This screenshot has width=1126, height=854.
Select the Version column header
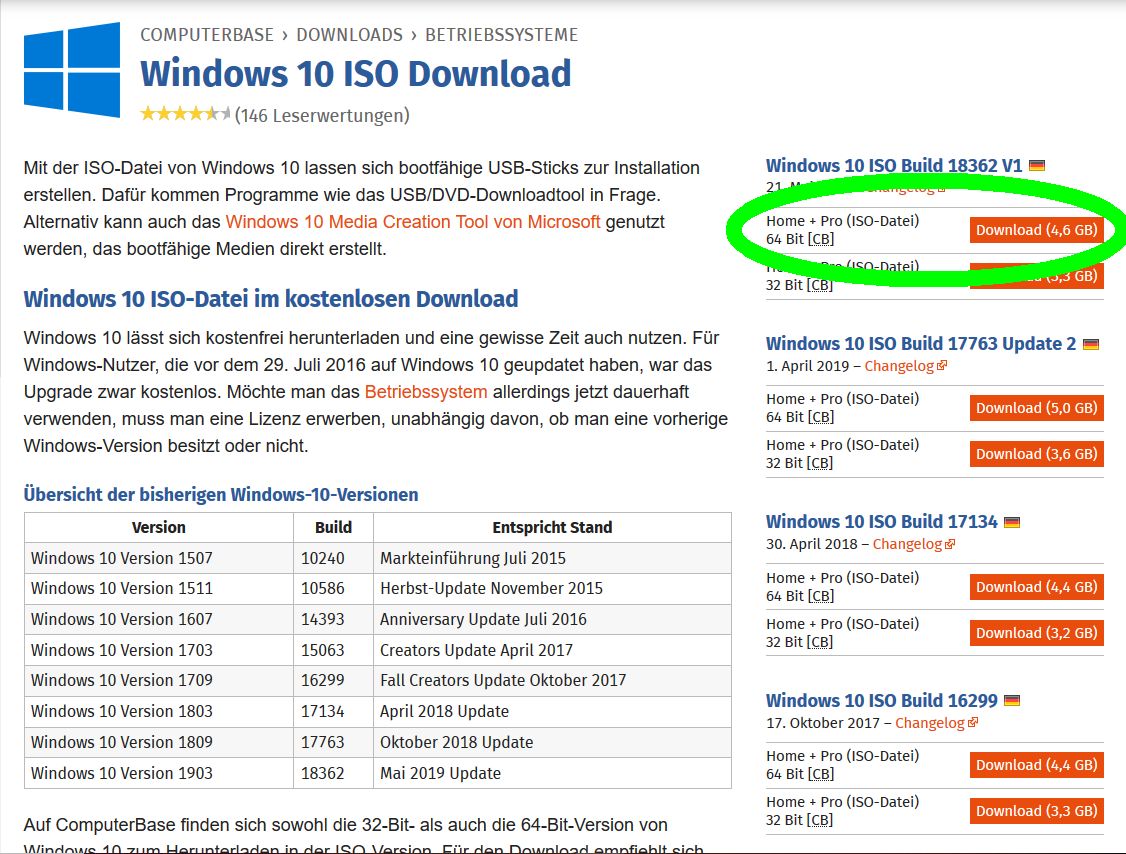click(x=159, y=527)
